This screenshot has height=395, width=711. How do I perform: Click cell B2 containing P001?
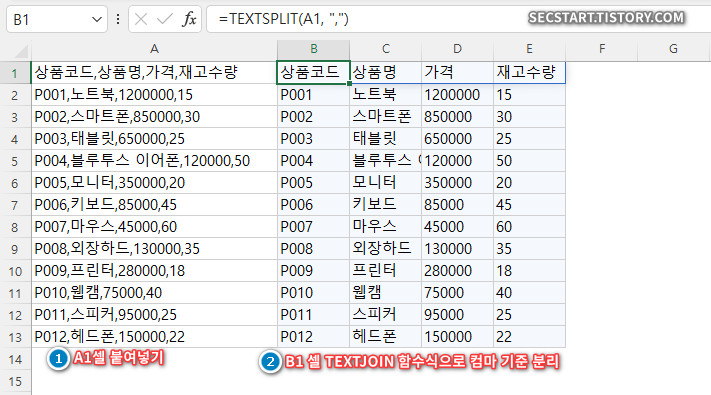[x=313, y=95]
